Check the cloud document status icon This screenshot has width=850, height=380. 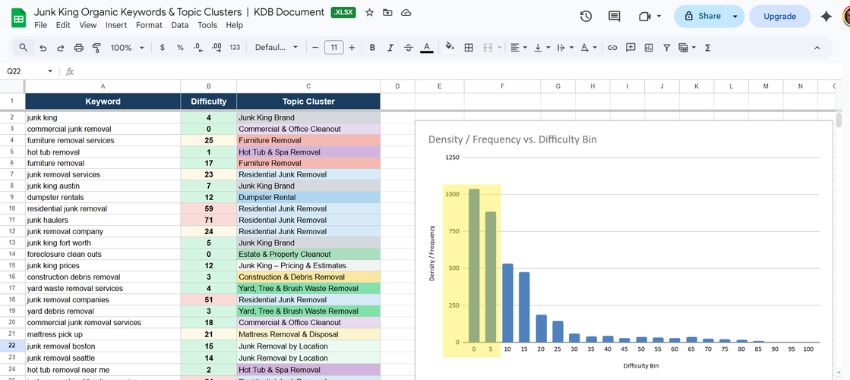pyautogui.click(x=405, y=12)
